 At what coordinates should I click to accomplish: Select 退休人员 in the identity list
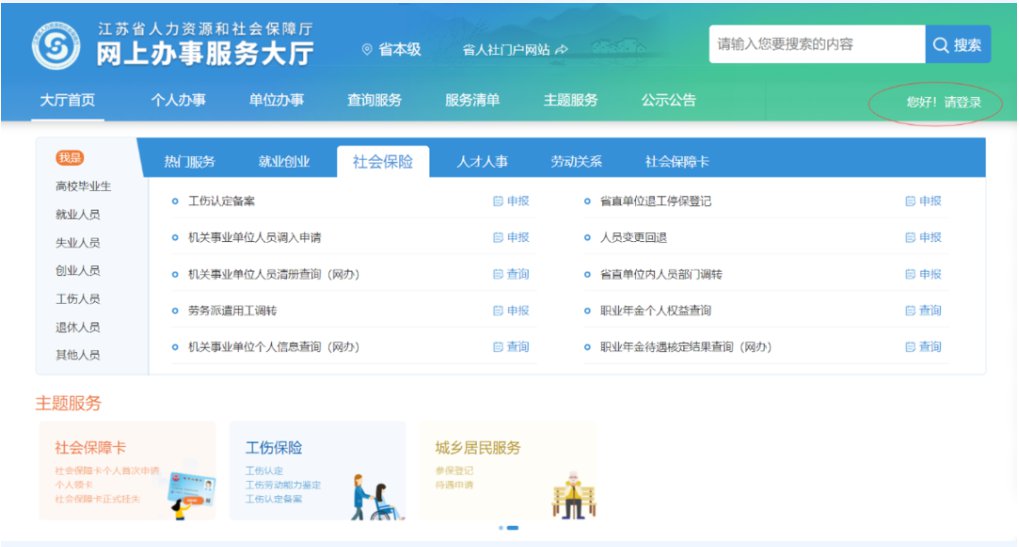(x=77, y=327)
